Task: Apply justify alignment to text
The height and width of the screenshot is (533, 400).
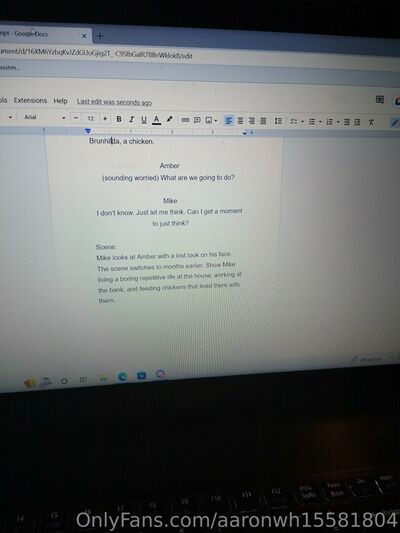Action: [x=263, y=121]
